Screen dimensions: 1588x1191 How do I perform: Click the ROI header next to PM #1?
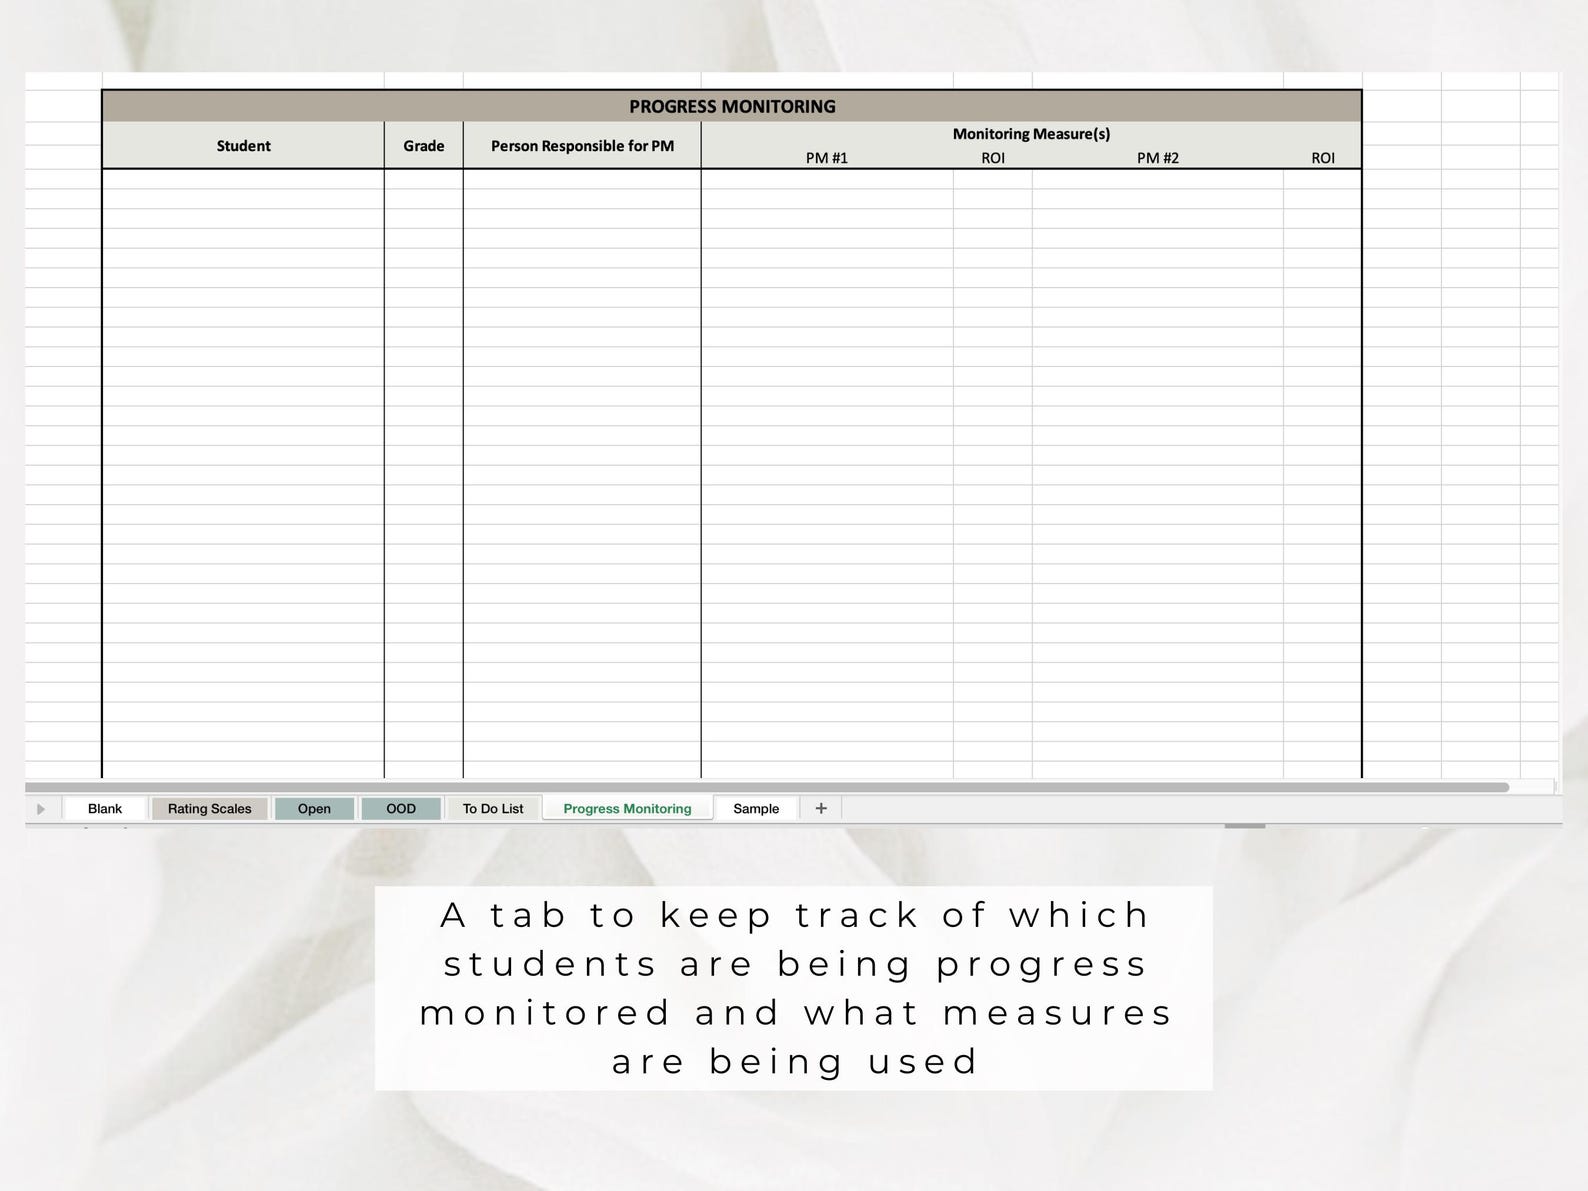[x=993, y=158]
